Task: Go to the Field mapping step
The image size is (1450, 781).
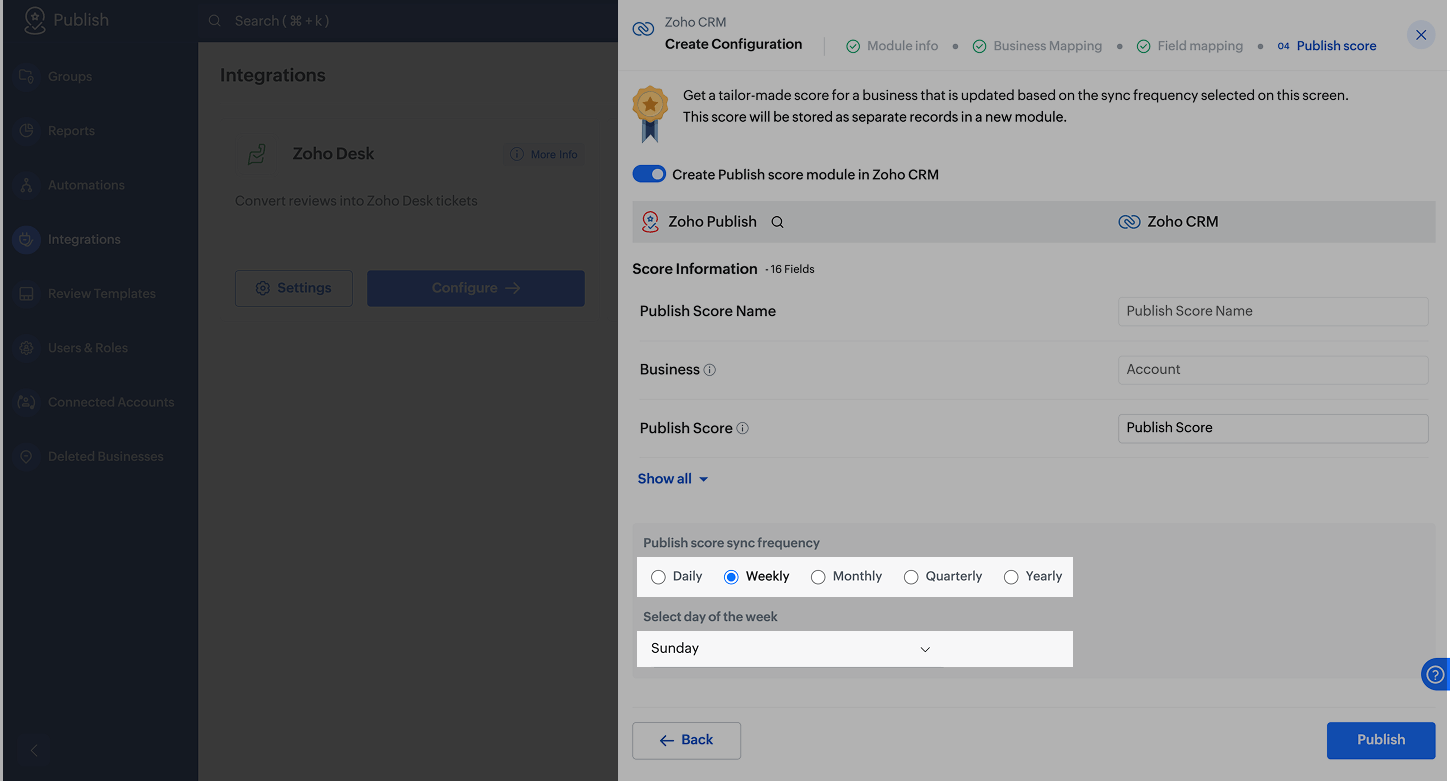Action: point(1190,46)
